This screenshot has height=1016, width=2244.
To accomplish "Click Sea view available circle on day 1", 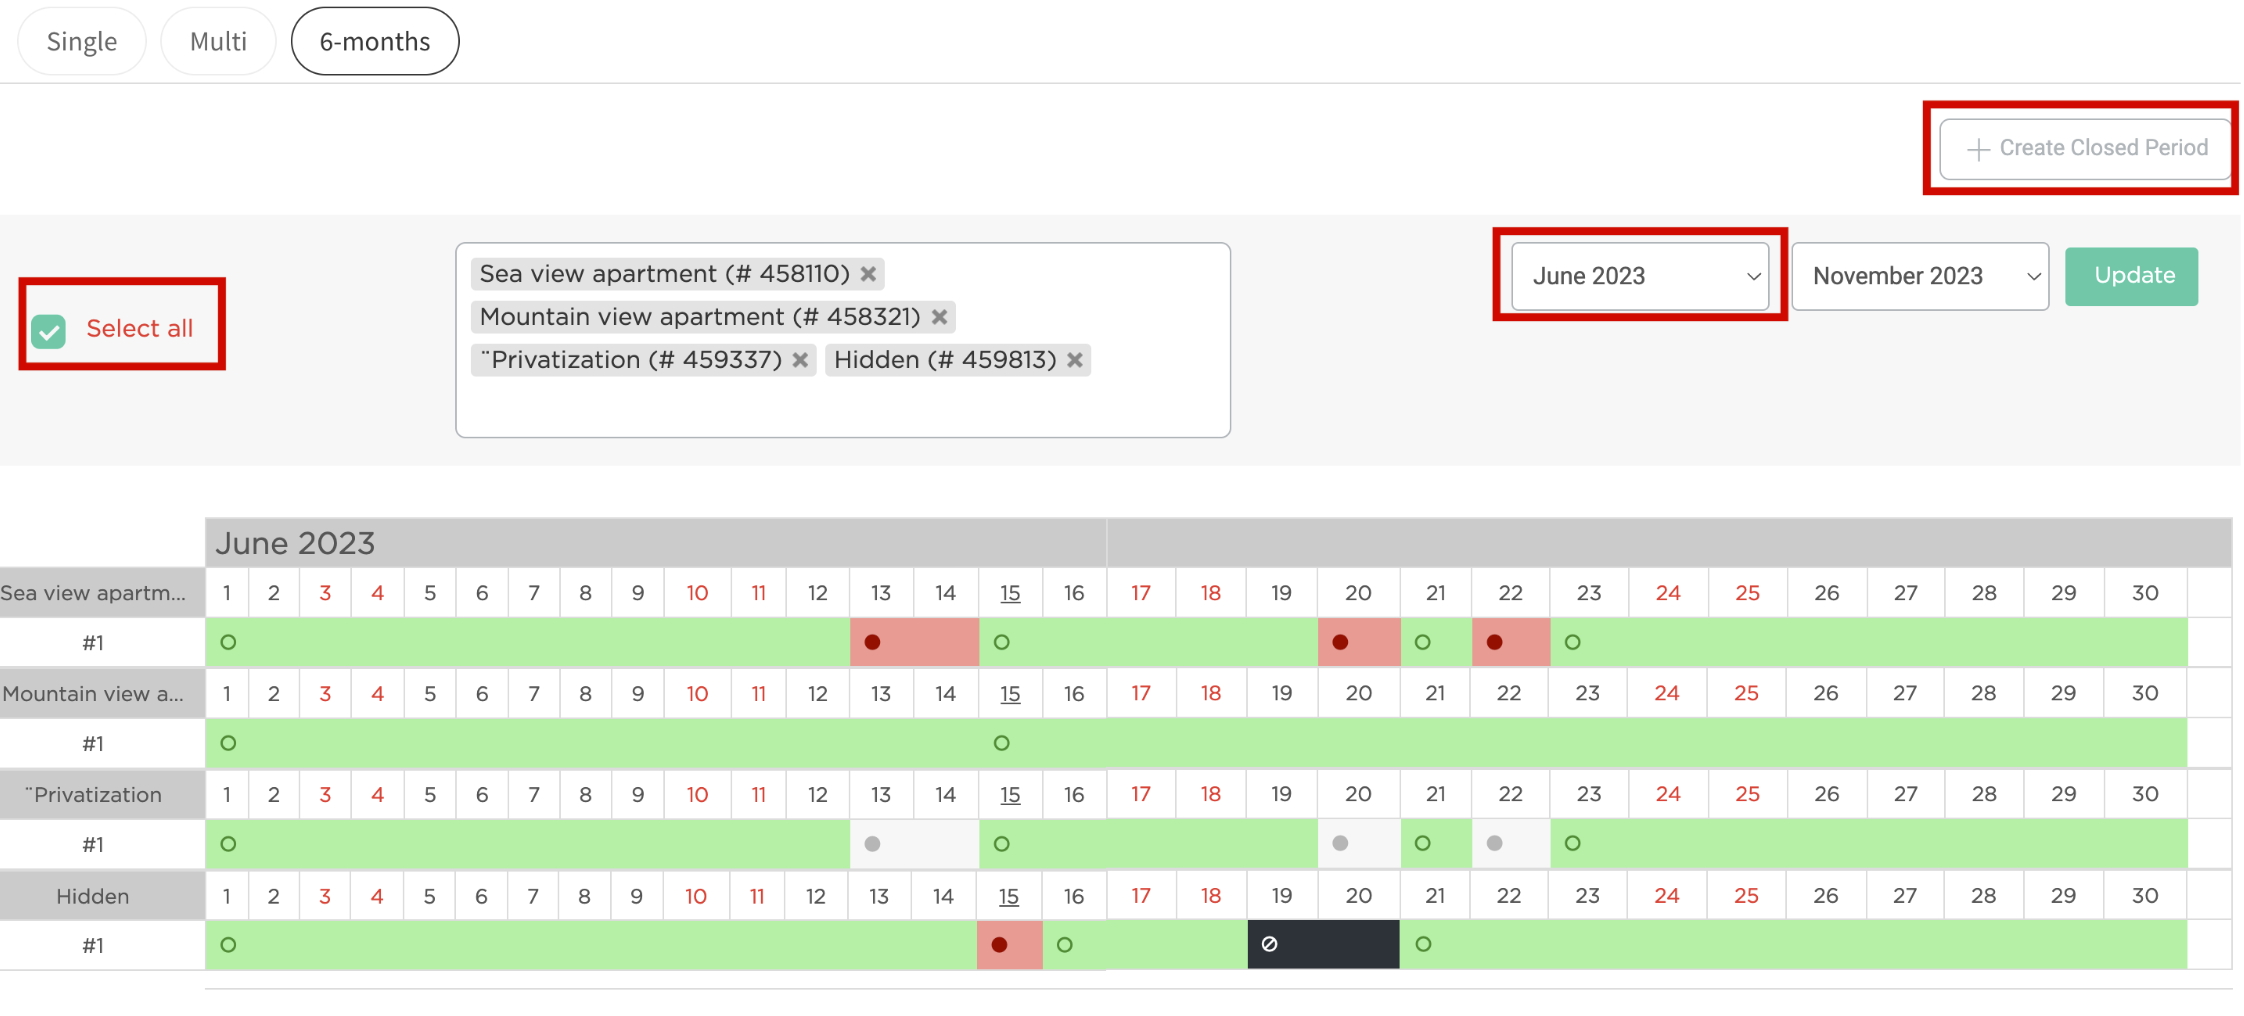I will coord(228,642).
